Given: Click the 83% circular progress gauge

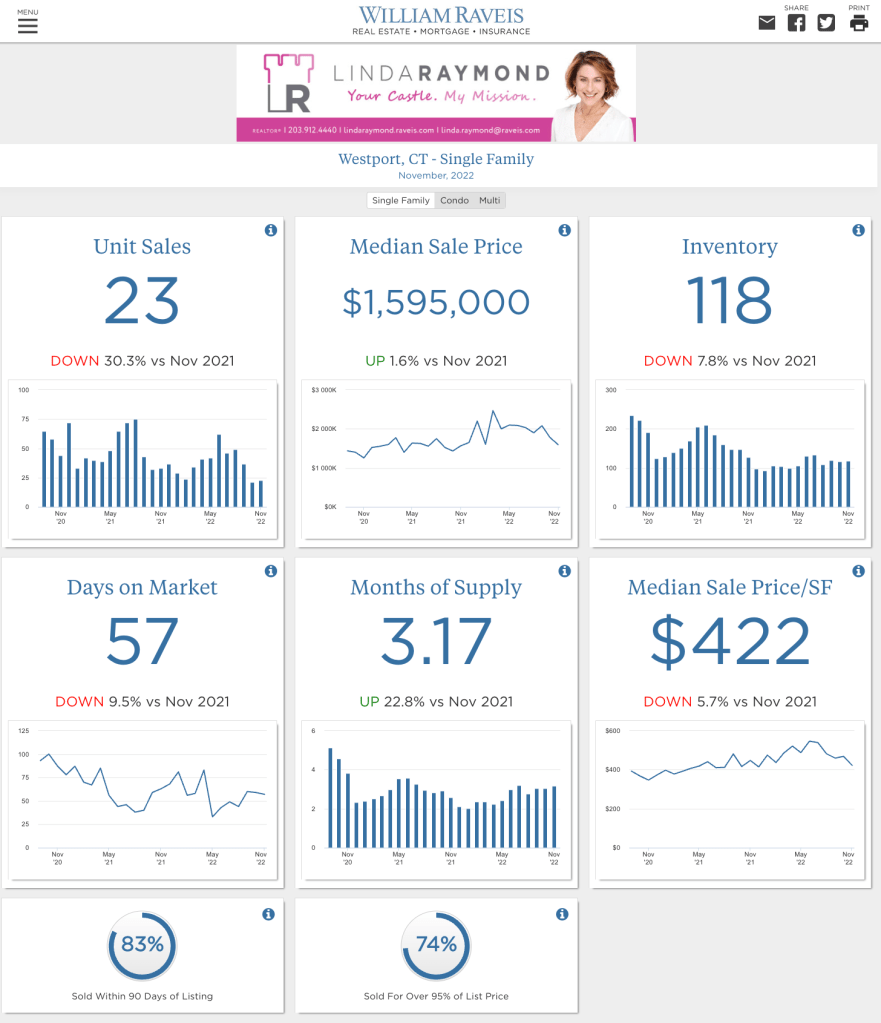Looking at the screenshot, I should 142,945.
